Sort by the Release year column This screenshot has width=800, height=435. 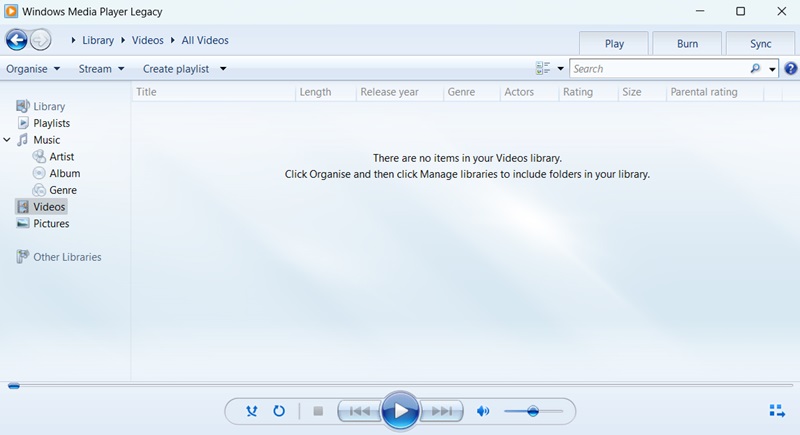pos(399,92)
